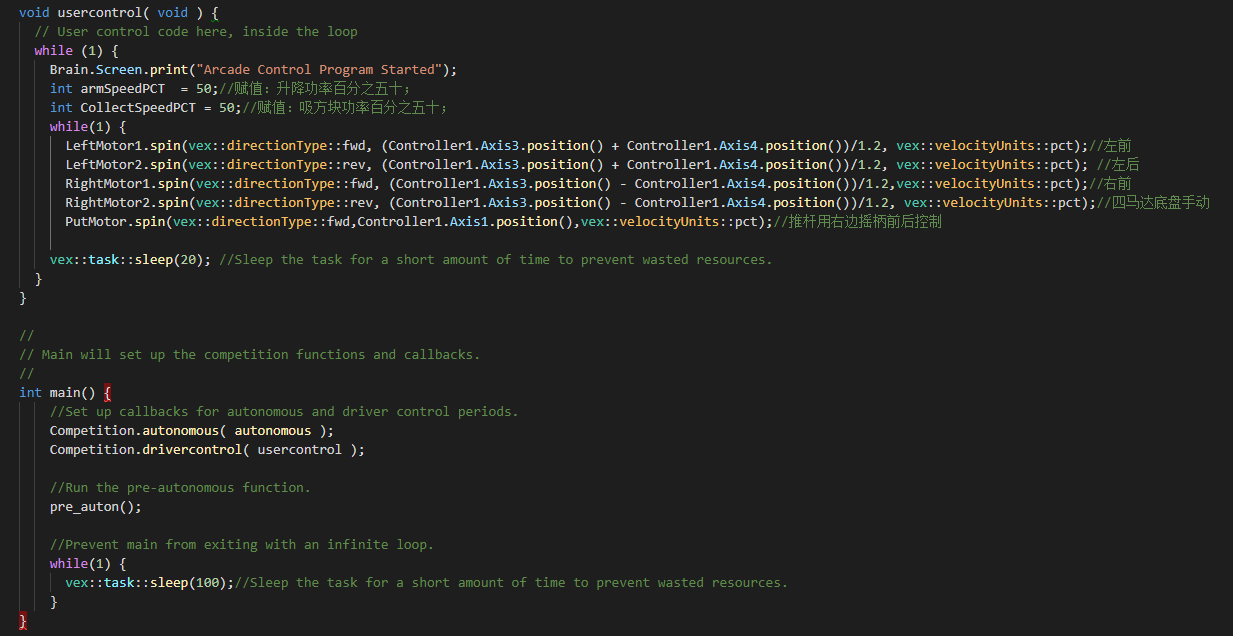Click the "Arcade Control Program Started" string
Viewport: 1233px width, 636px height.
click(x=319, y=69)
